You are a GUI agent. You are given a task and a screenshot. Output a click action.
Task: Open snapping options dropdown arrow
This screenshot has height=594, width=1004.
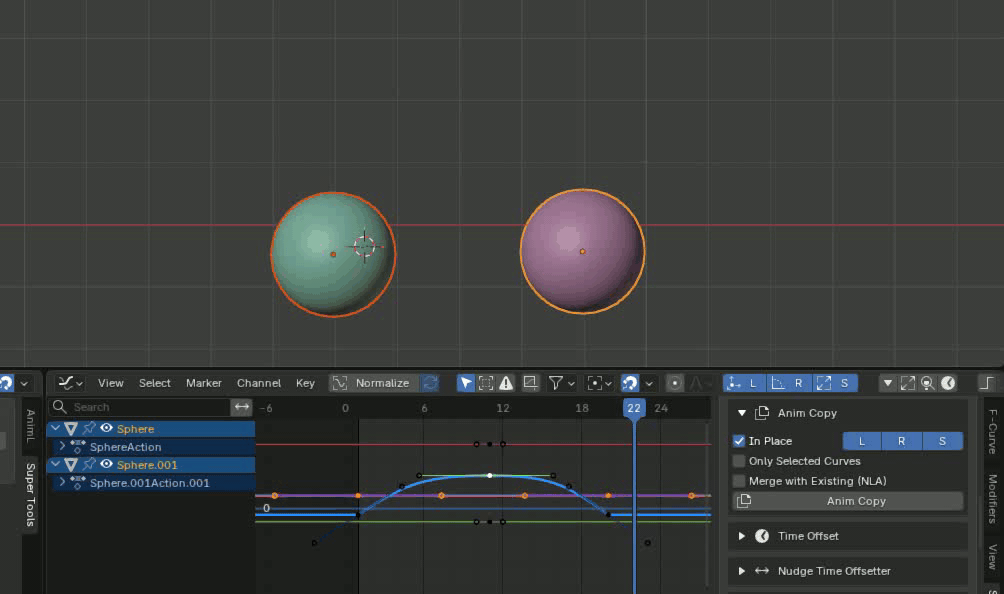pos(649,383)
